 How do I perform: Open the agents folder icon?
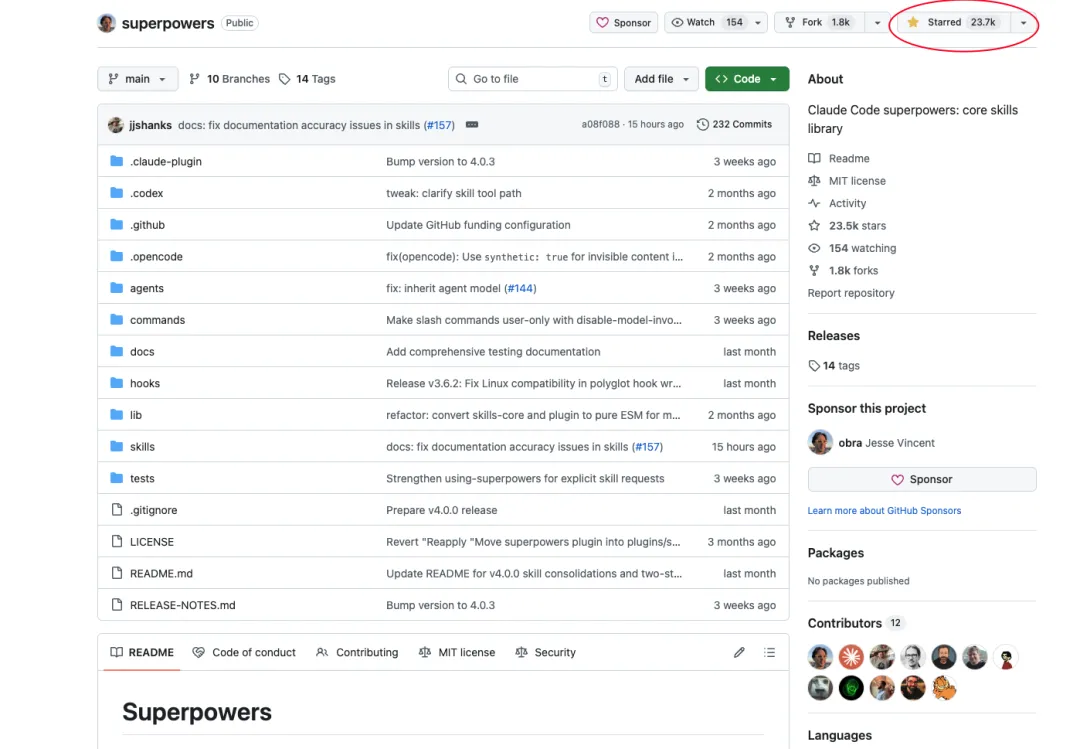(116, 288)
